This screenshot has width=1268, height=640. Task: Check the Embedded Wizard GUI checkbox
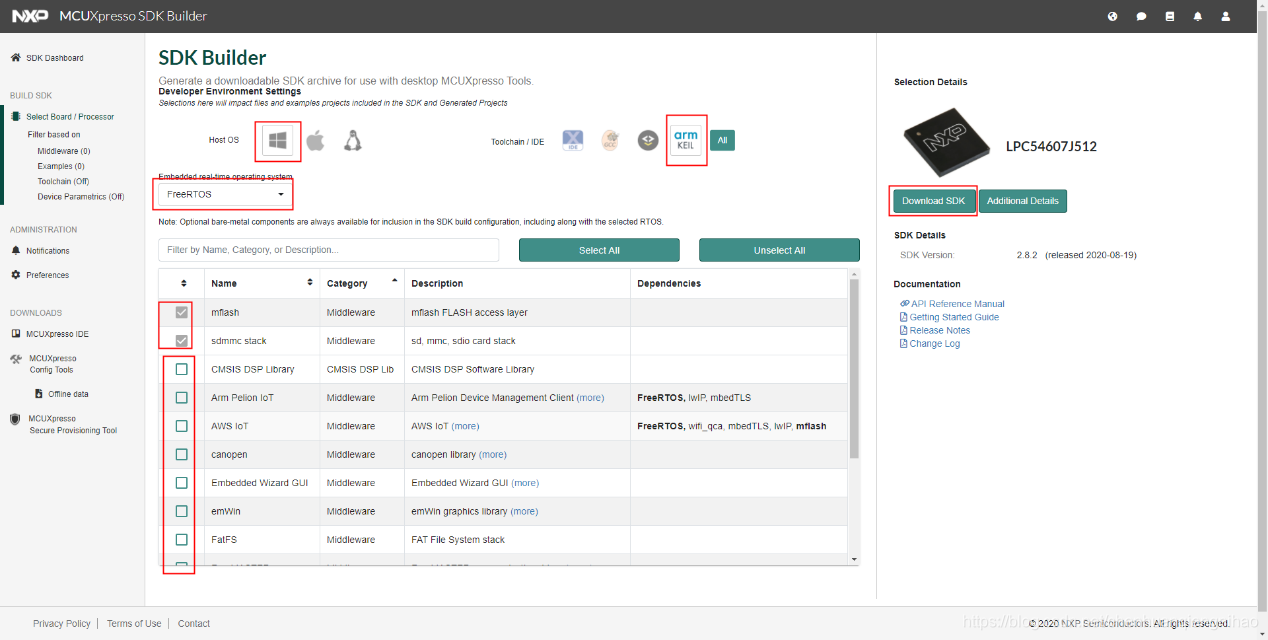[181, 482]
